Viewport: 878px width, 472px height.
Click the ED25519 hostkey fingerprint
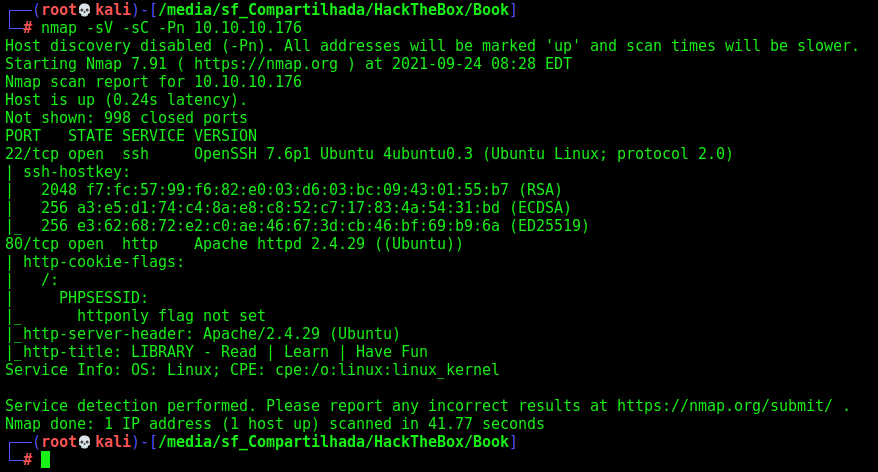288,226
